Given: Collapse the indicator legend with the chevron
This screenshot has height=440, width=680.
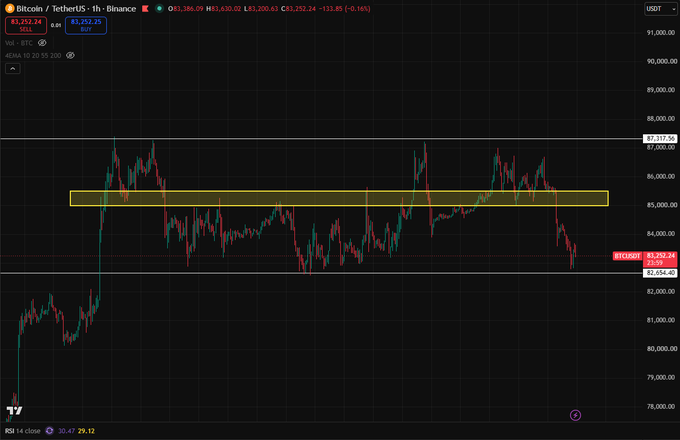Looking at the screenshot, I should coord(13,68).
